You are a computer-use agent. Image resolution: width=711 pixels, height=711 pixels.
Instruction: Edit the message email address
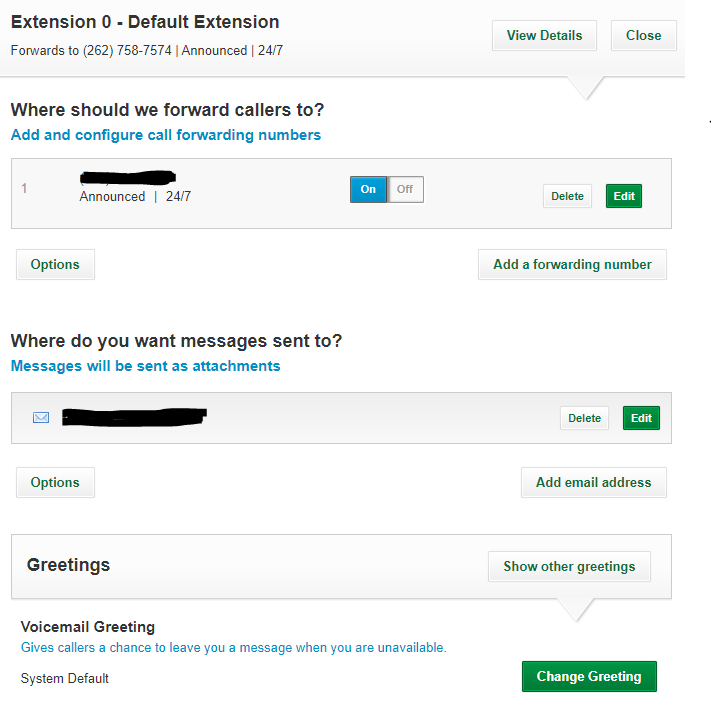pyautogui.click(x=641, y=418)
